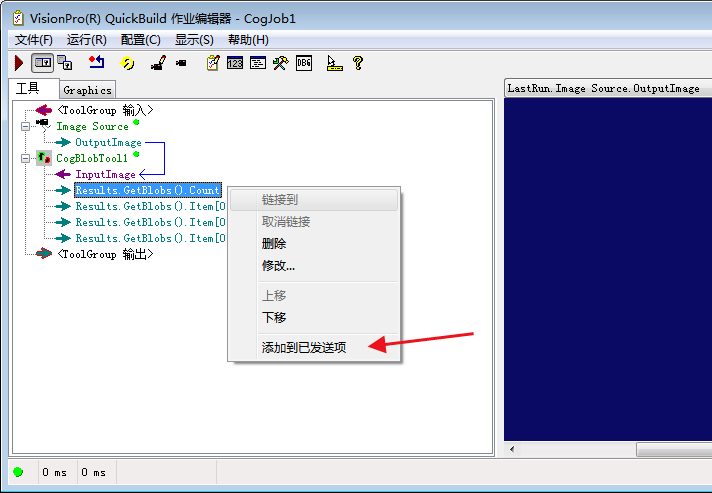The image size is (712, 493).
Task: Select the <ToolGroup 输入> node
Action: click(x=105, y=110)
